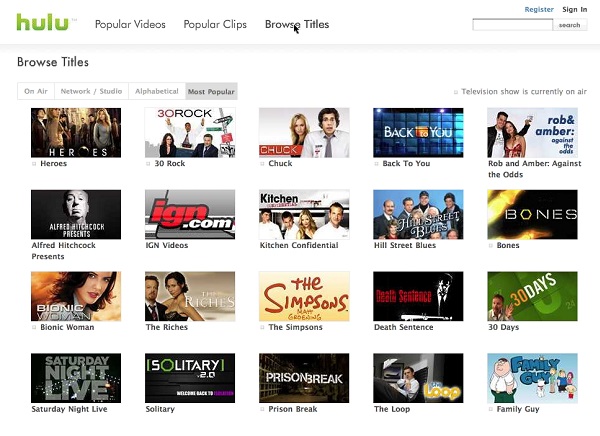Screen dimensions: 600x436
Task: Click the IGN Videos title link
Action: pyautogui.click(x=167, y=245)
